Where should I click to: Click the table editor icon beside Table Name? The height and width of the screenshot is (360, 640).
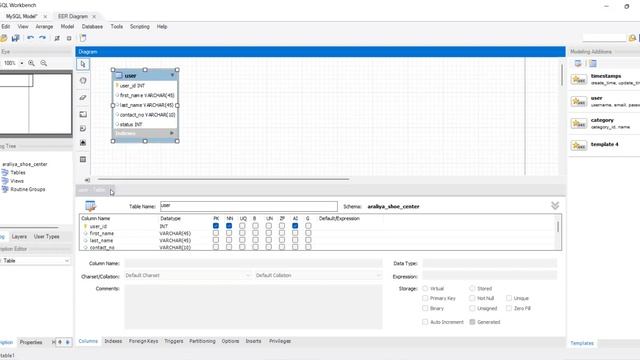click(x=90, y=206)
